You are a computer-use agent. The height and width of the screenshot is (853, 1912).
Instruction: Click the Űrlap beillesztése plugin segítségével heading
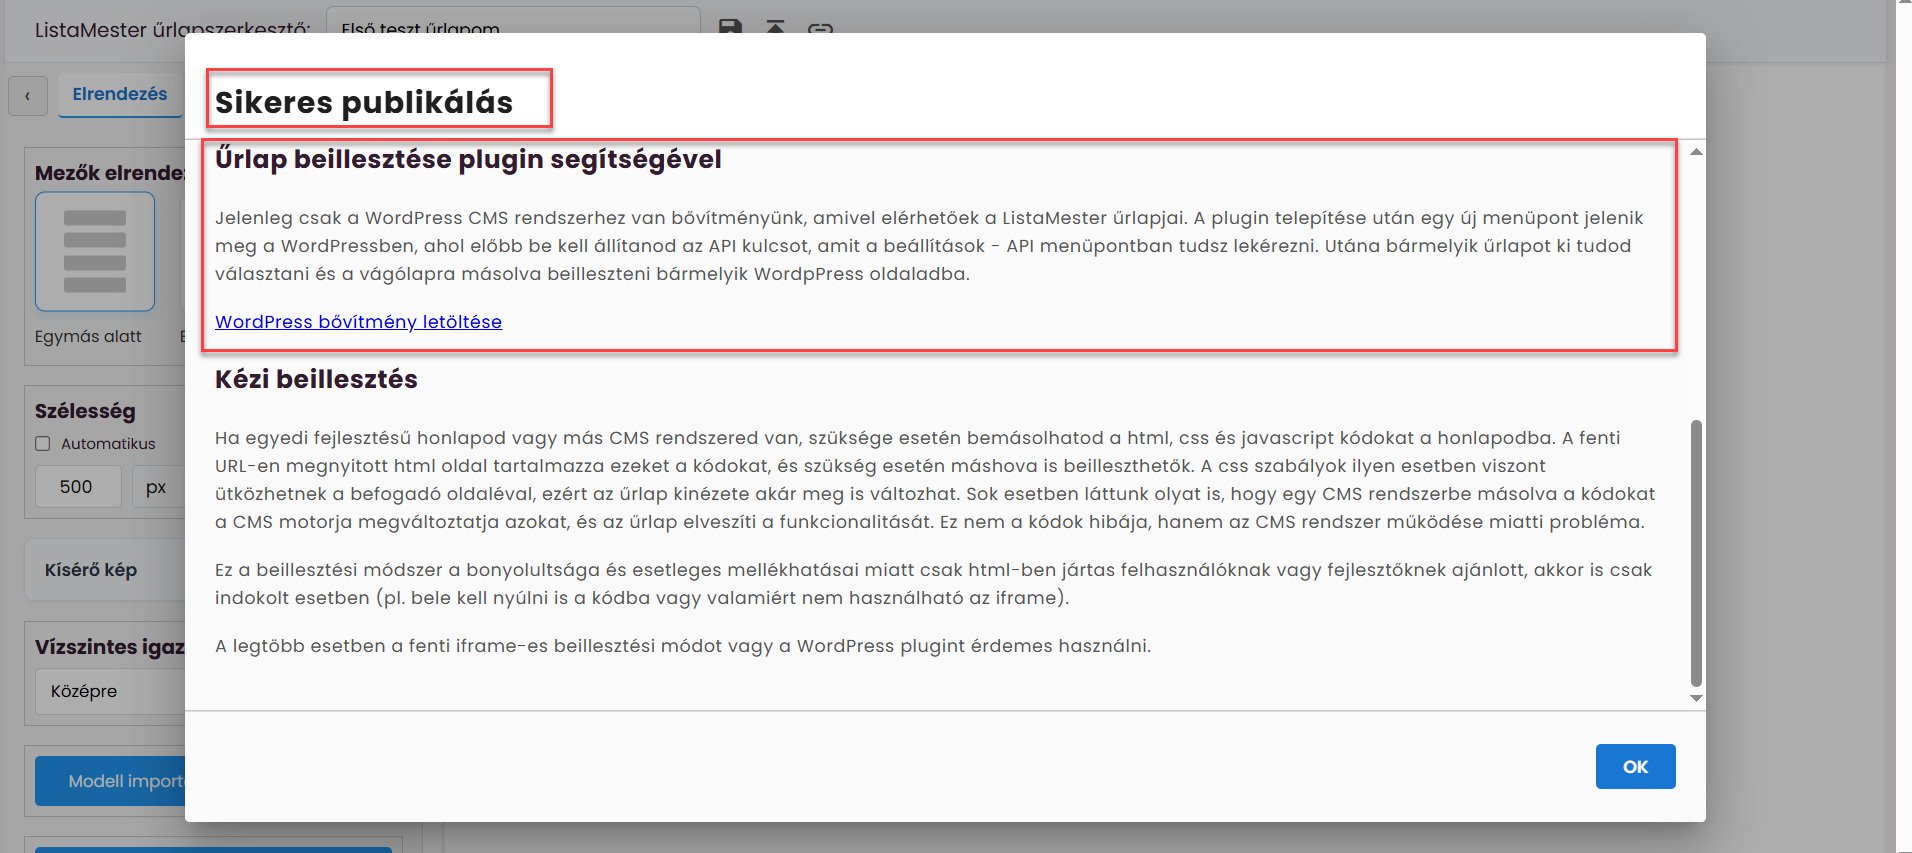click(x=468, y=159)
